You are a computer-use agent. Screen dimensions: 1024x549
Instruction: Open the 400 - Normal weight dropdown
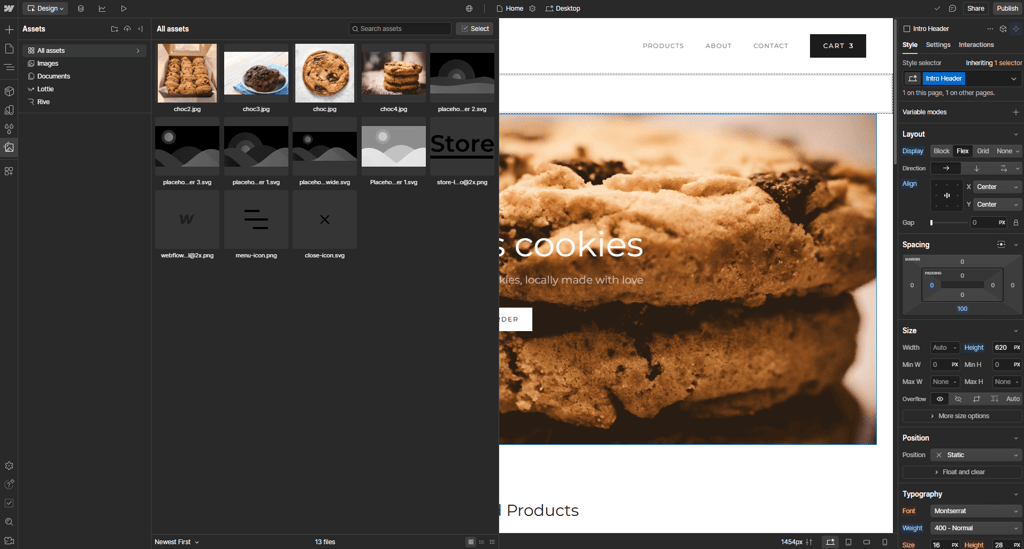point(976,528)
